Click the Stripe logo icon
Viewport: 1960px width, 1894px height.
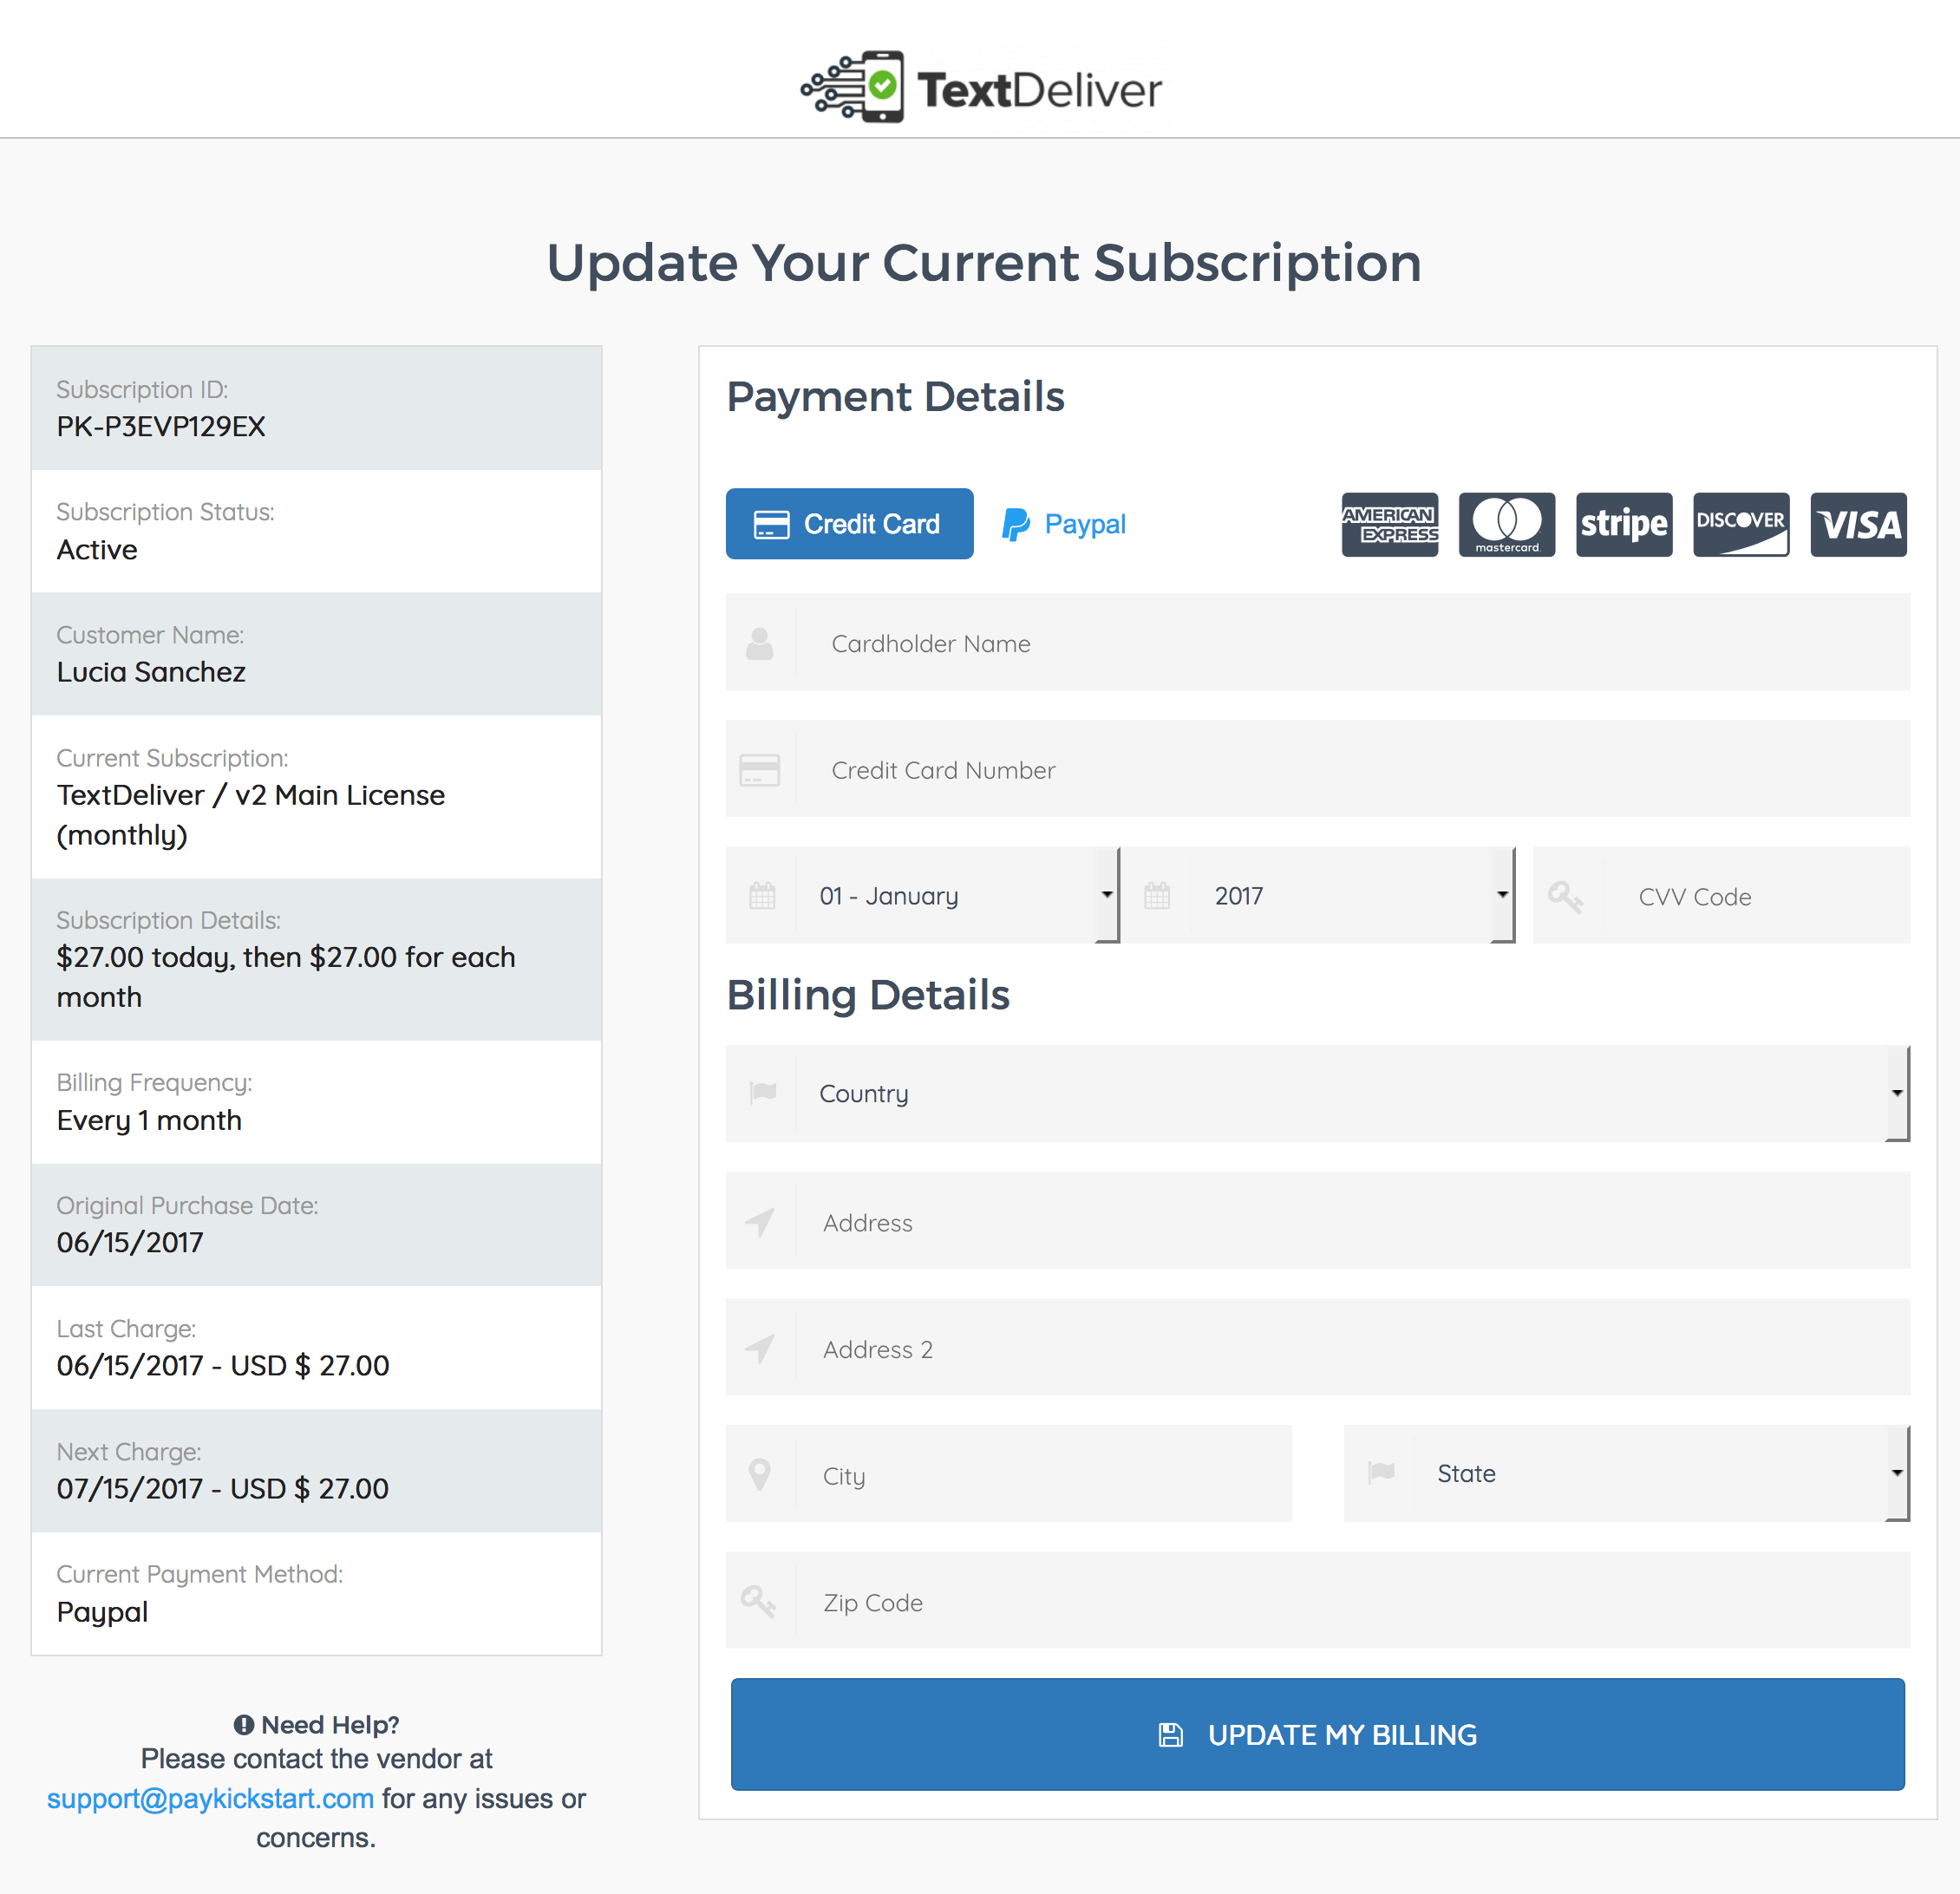tap(1623, 524)
